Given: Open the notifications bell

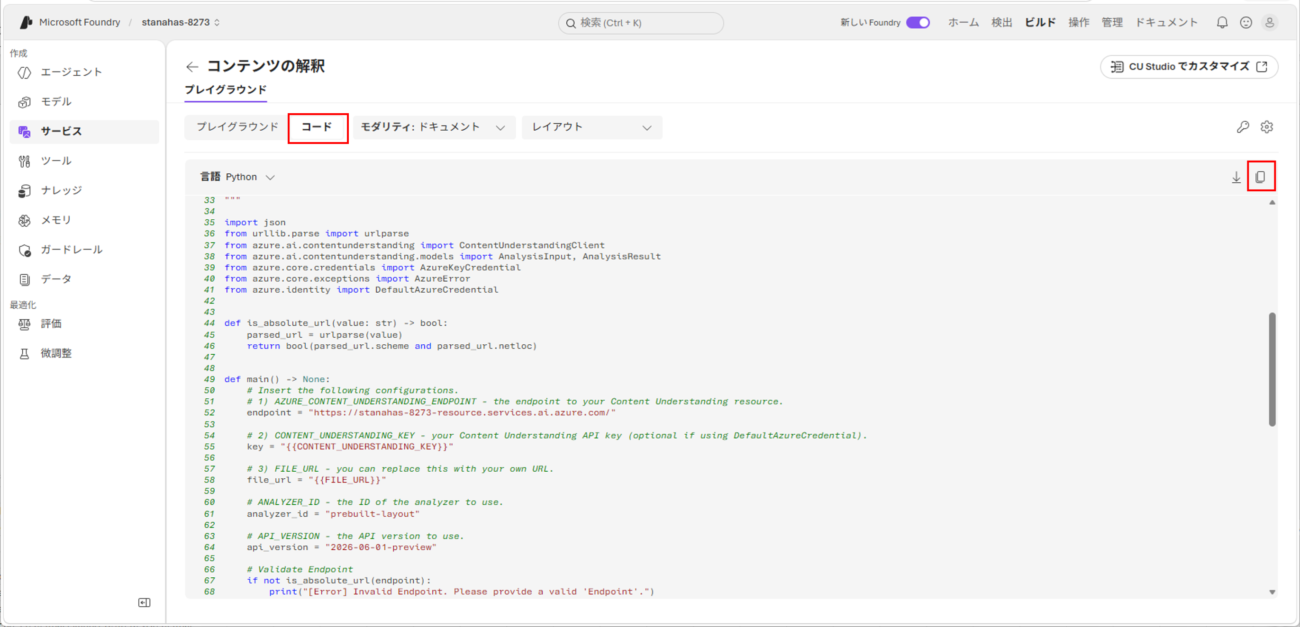Looking at the screenshot, I should (x=1222, y=22).
